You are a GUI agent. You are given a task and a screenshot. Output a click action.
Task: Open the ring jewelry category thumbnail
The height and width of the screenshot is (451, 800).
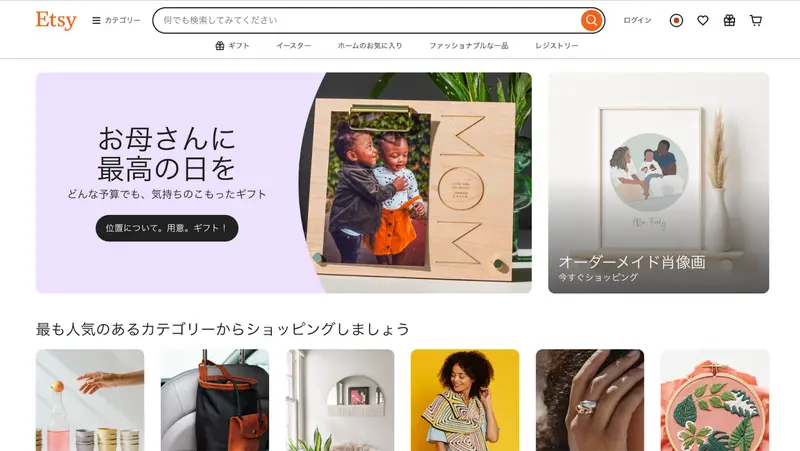tap(590, 400)
